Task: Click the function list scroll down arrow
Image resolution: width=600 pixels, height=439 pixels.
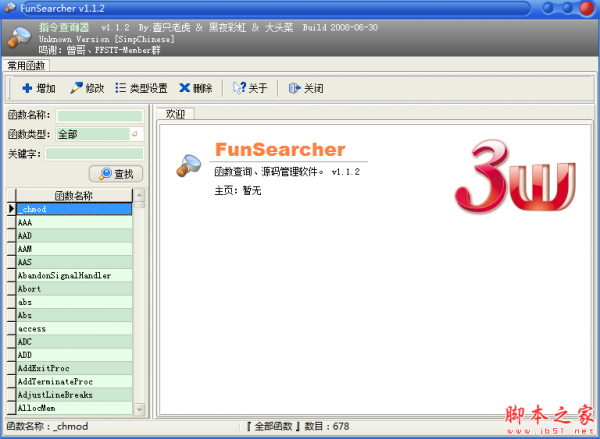Action: coord(139,410)
